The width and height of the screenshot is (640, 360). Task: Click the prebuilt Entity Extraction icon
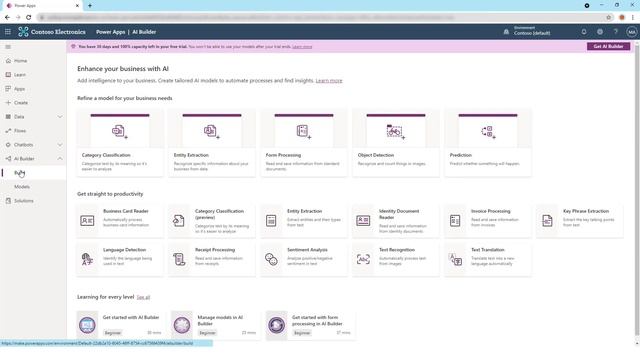pyautogui.click(x=271, y=221)
